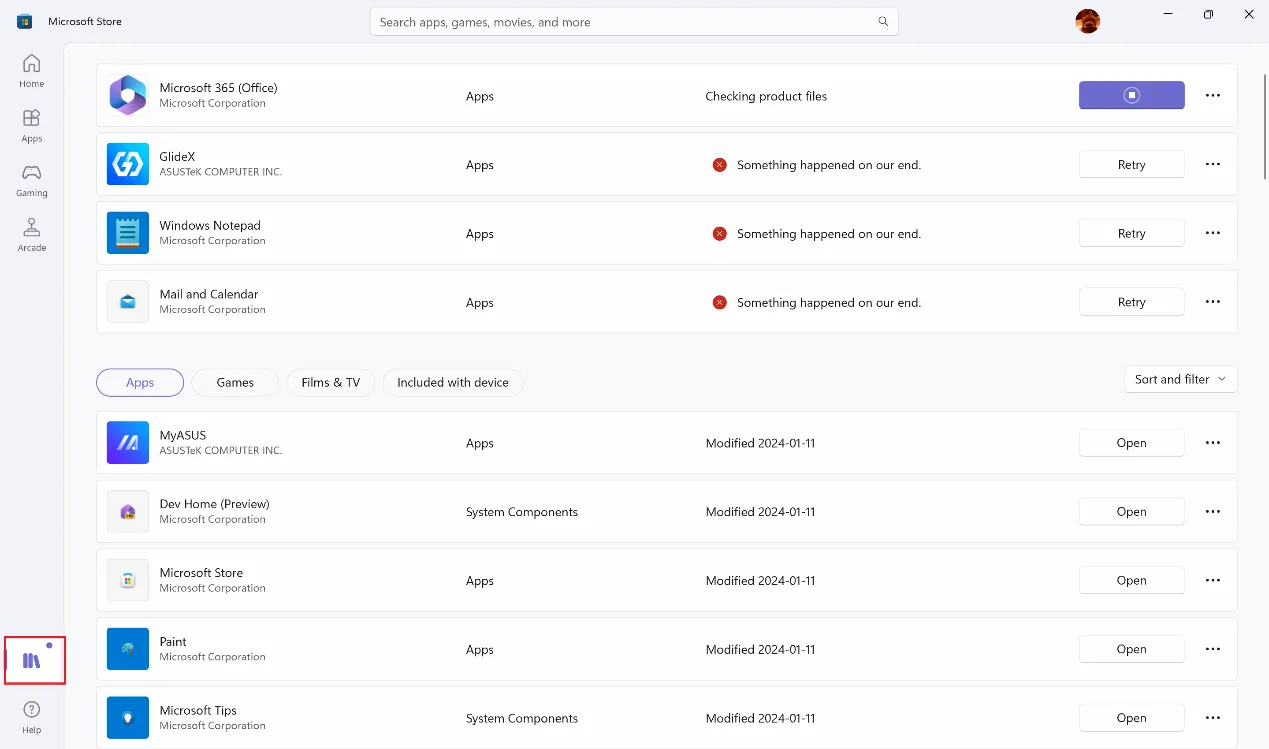Click the profile avatar picture
The width and height of the screenshot is (1269, 749).
pos(1087,20)
